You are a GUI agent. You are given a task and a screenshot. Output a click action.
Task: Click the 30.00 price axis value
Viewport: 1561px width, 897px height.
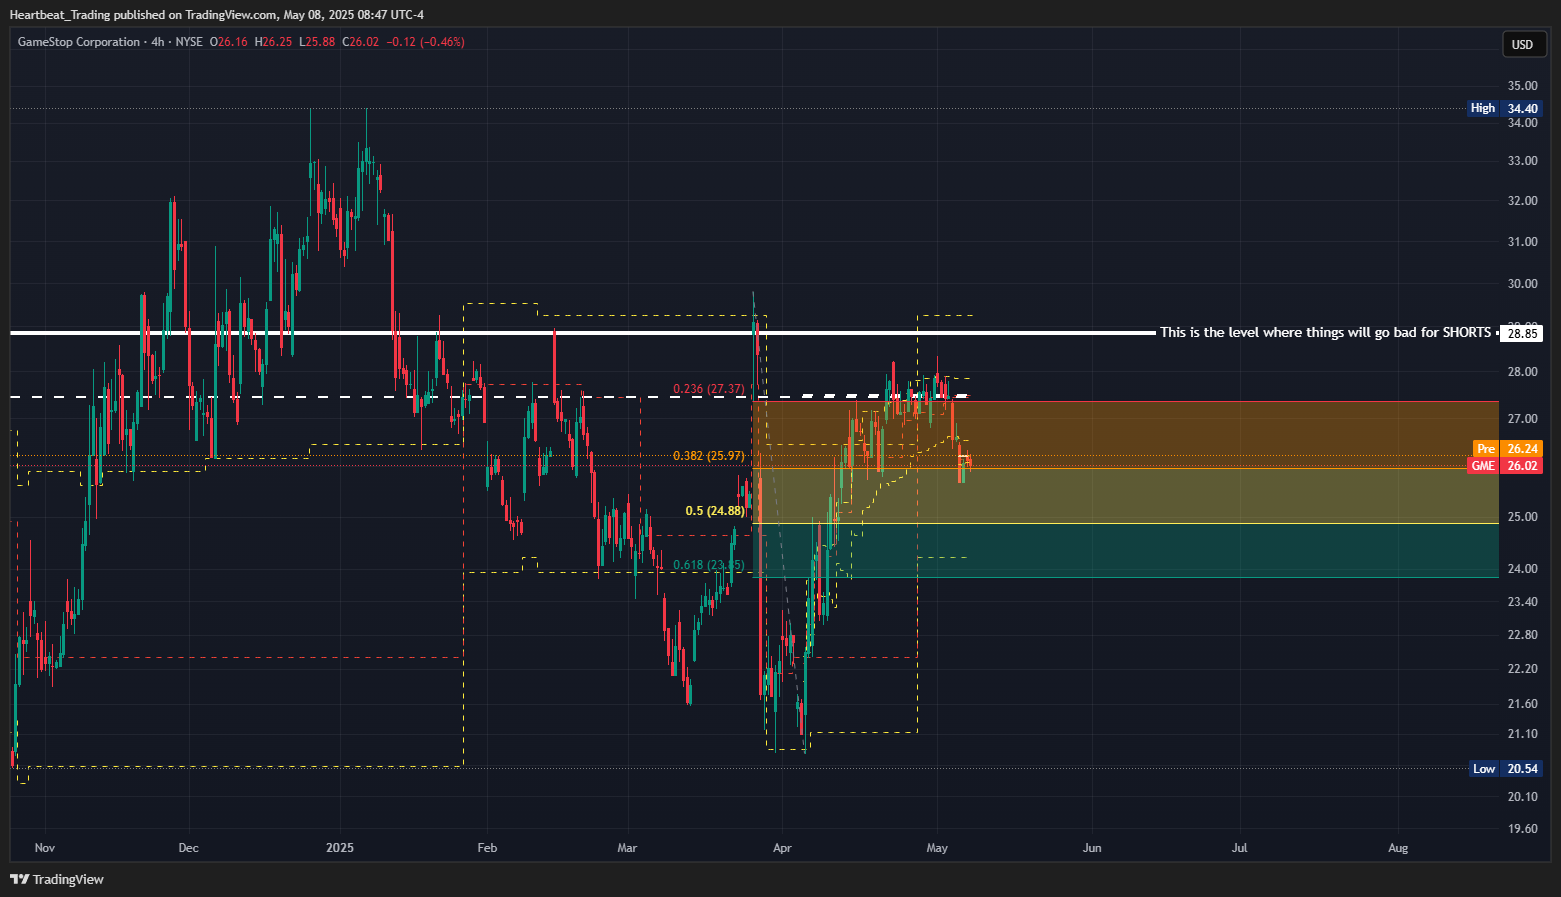tap(1523, 284)
